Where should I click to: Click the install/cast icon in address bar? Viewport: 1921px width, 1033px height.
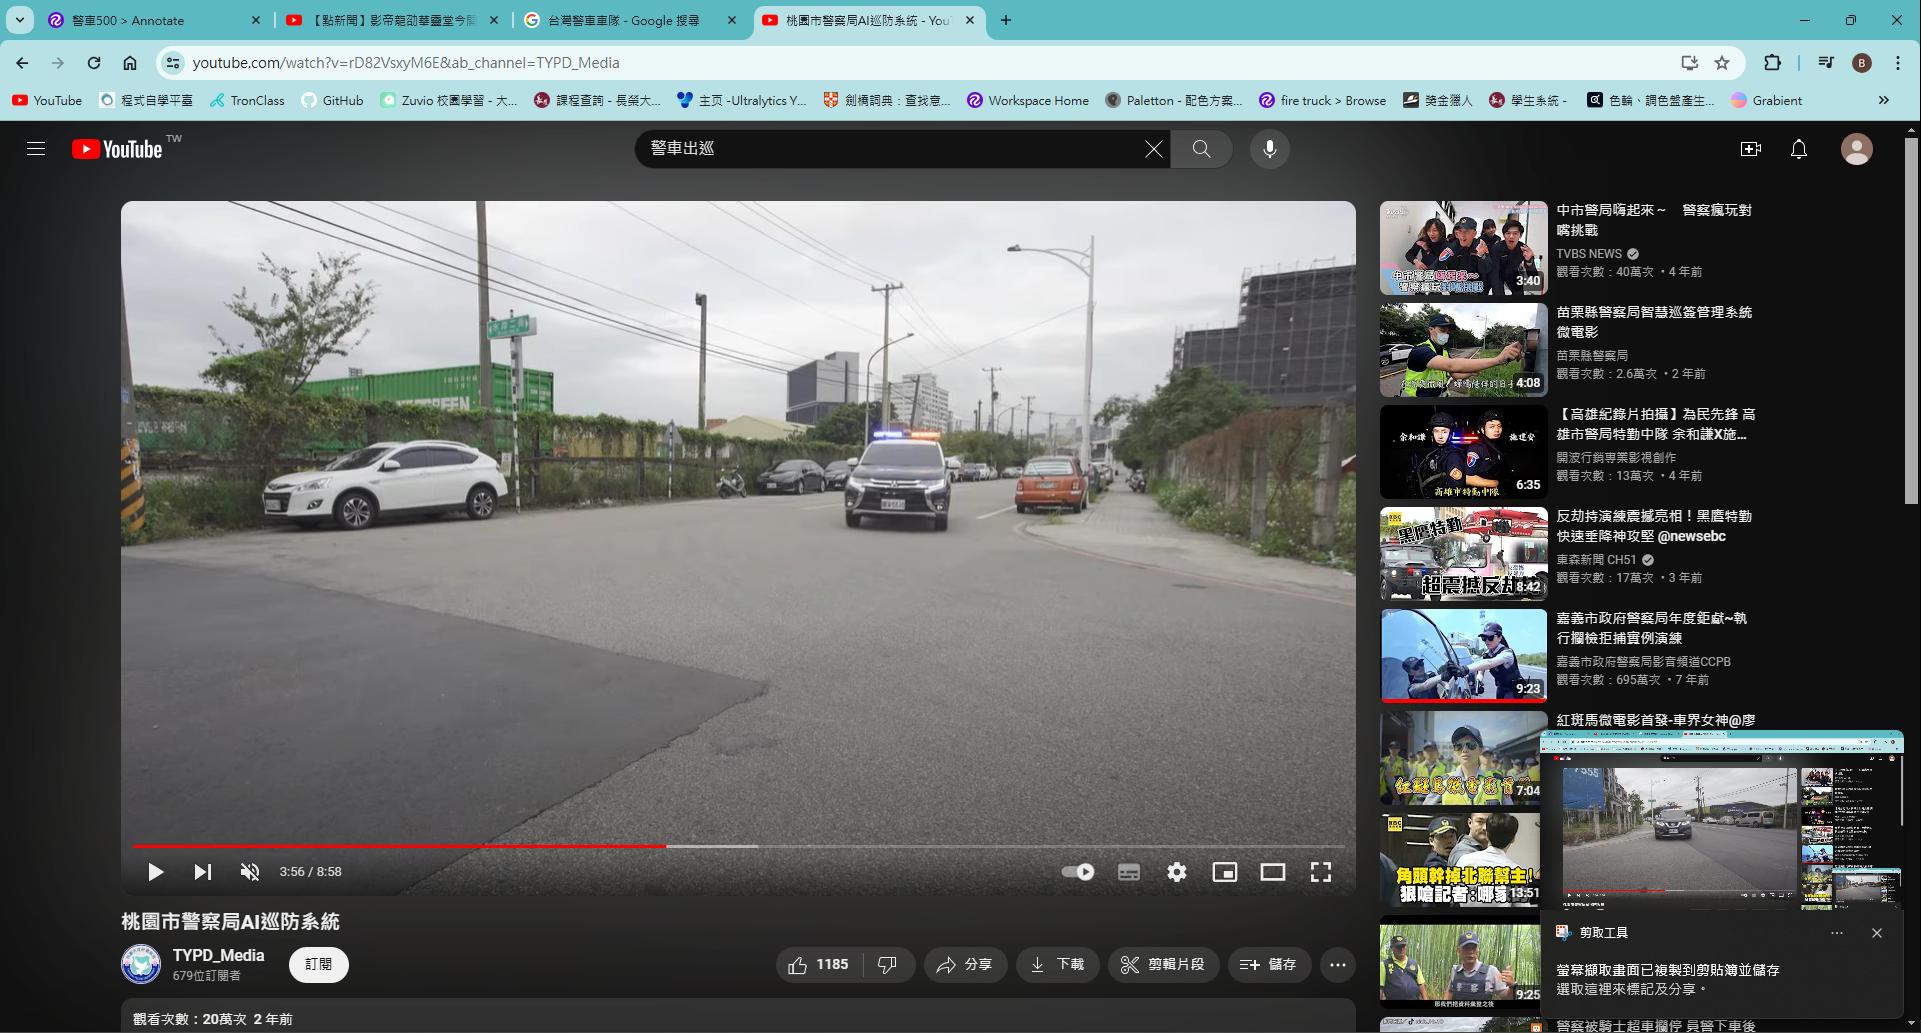click(1689, 63)
